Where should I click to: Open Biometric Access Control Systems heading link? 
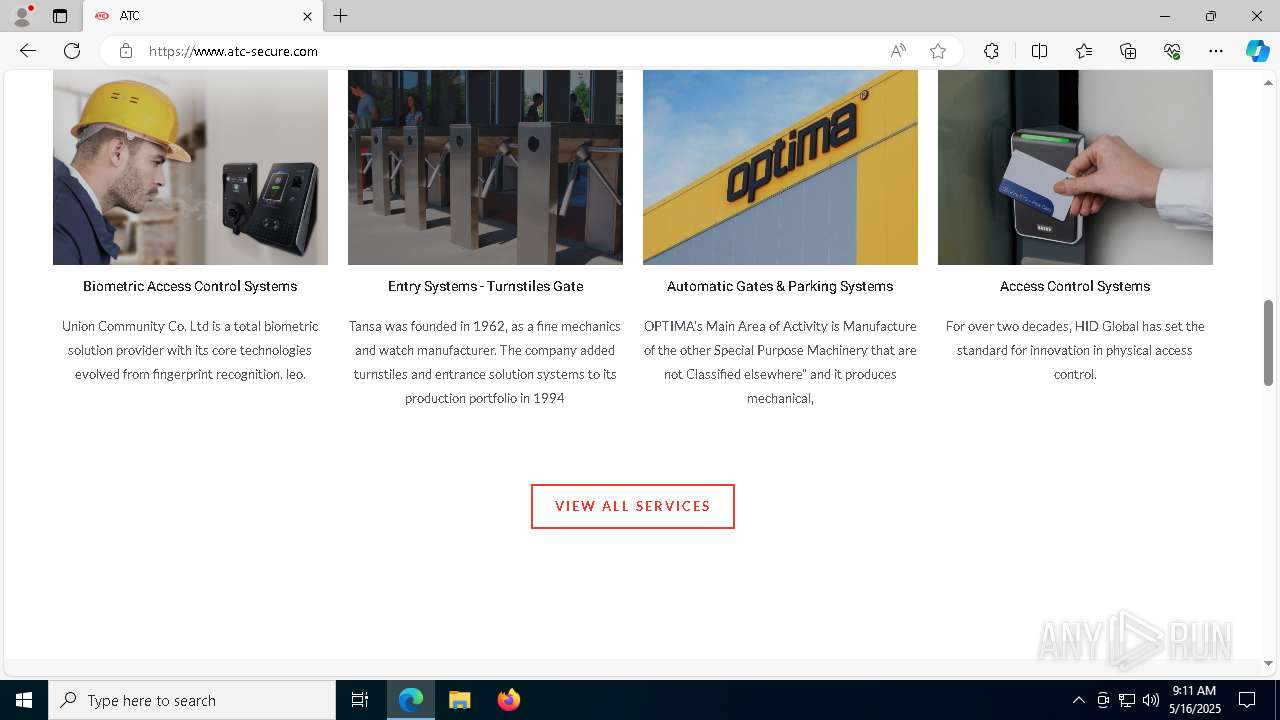tap(190, 286)
